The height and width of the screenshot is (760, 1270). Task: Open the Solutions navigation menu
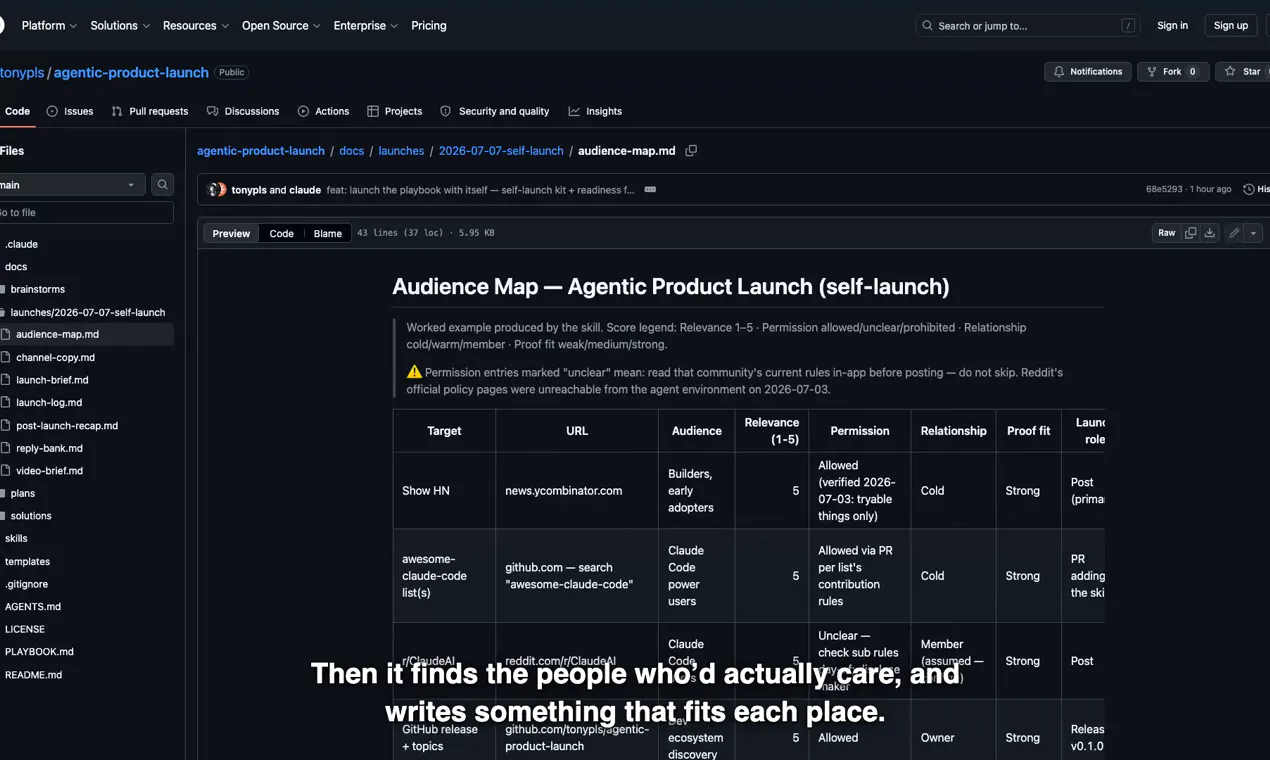(120, 26)
